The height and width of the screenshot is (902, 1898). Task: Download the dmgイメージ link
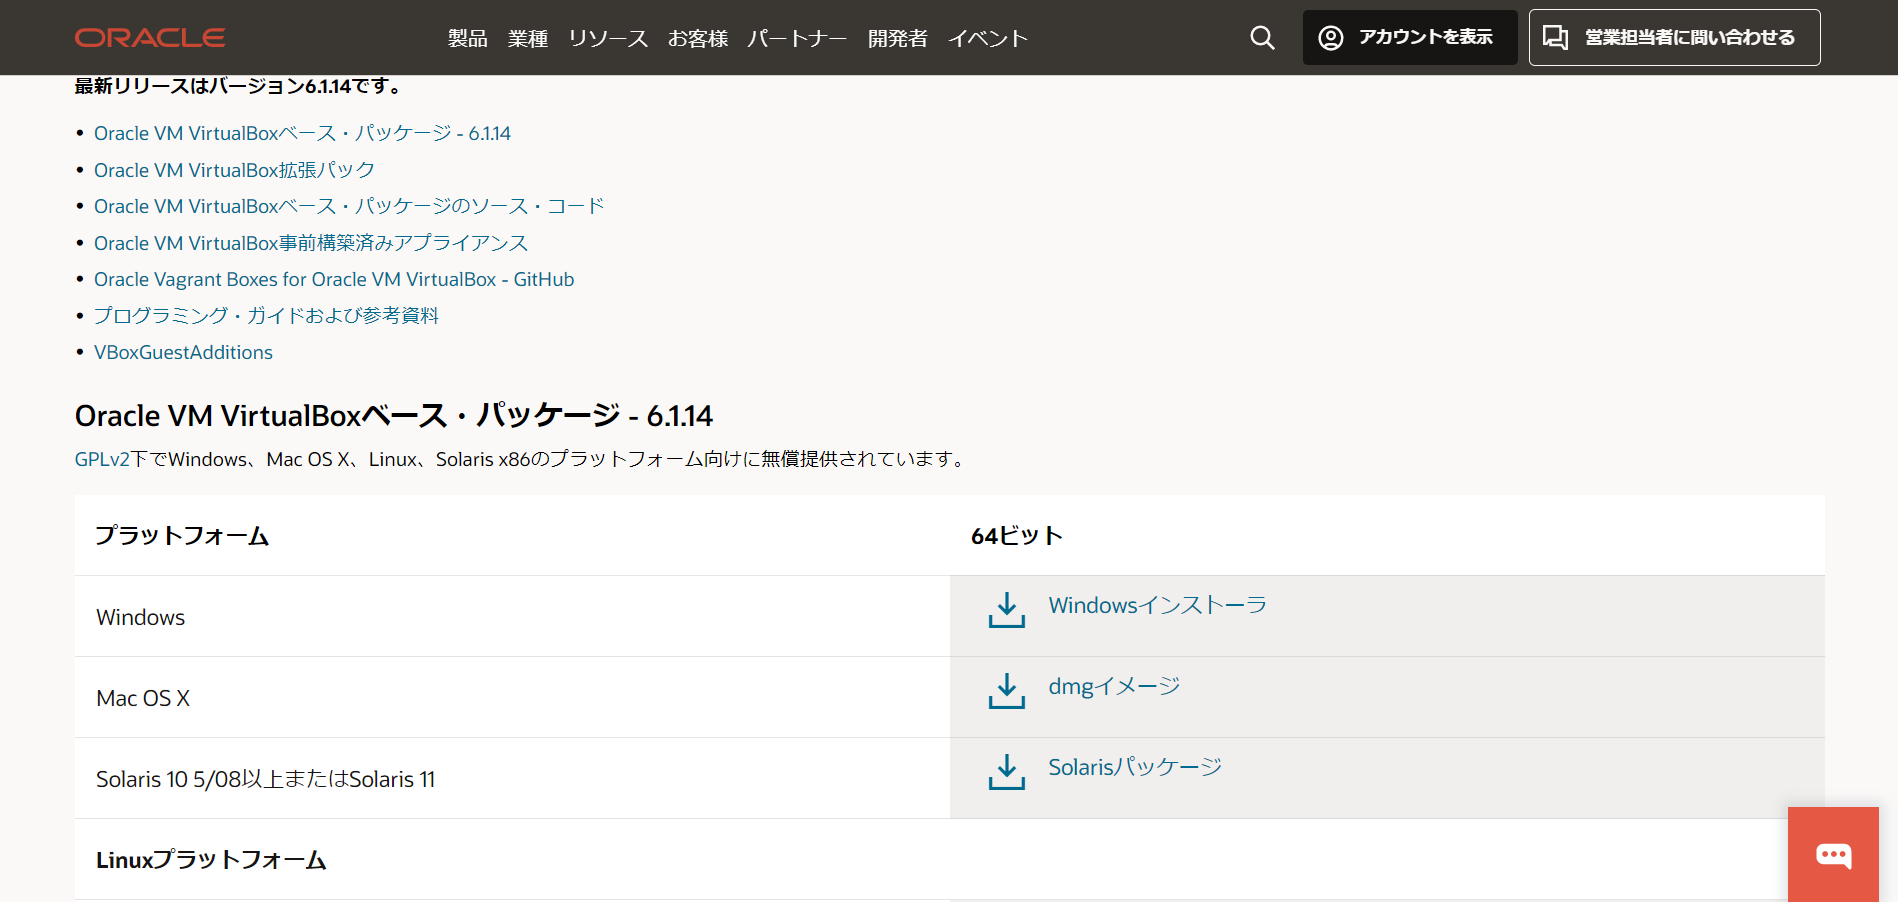coord(1114,686)
